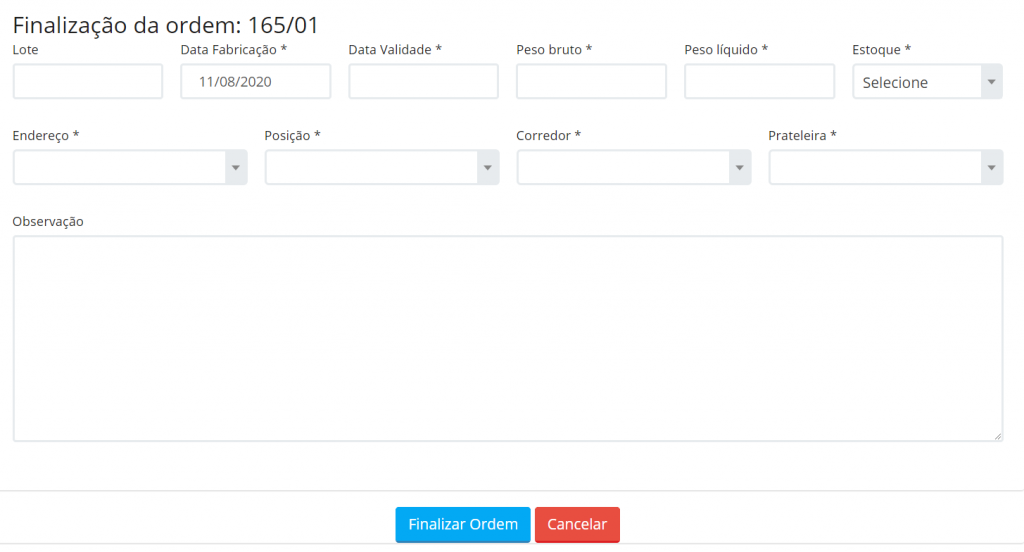This screenshot has height=552, width=1024.
Task: Click the Selecione placeholder in Estoque
Action: click(x=895, y=82)
